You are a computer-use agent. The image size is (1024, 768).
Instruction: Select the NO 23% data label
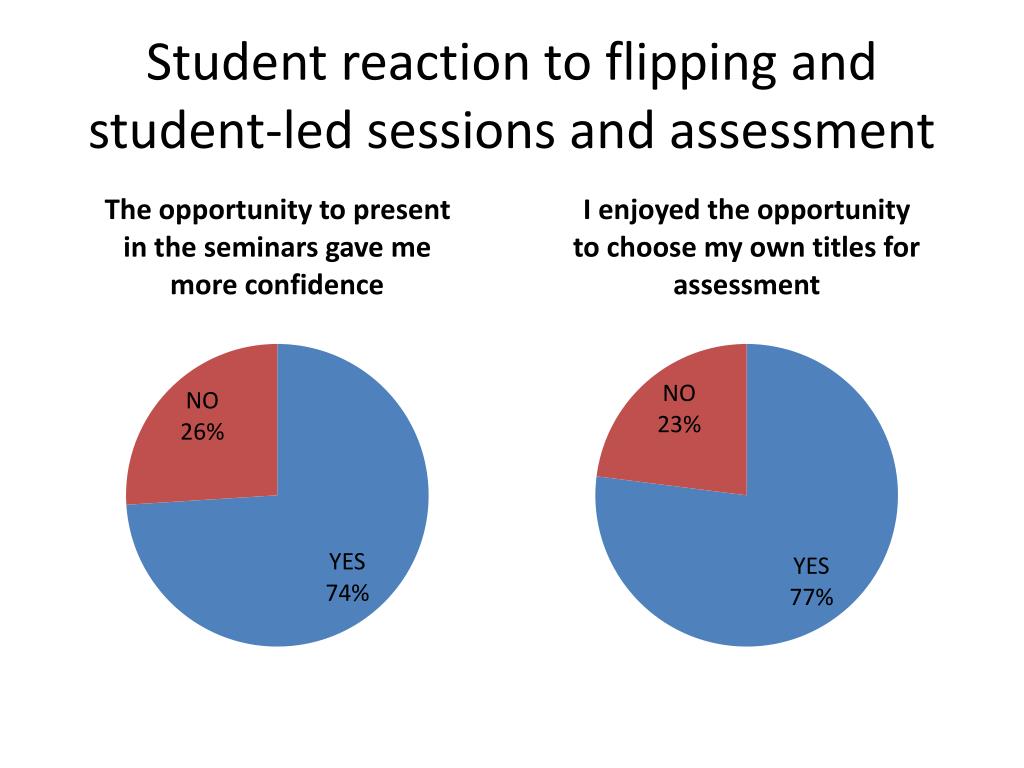point(679,409)
